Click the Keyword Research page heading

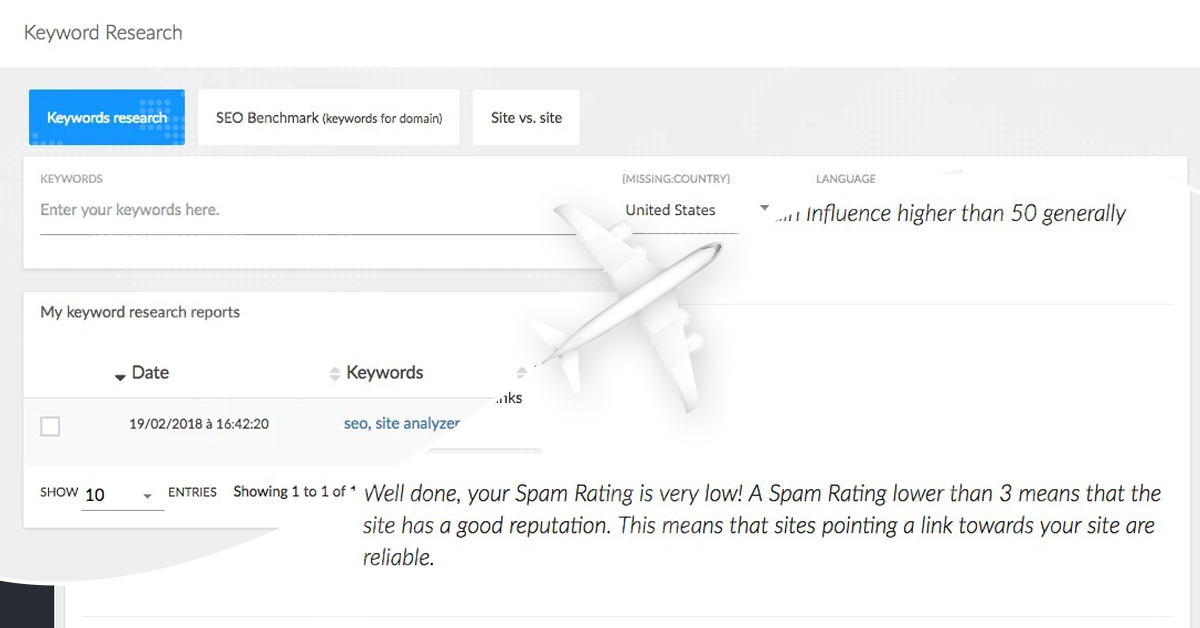(101, 32)
